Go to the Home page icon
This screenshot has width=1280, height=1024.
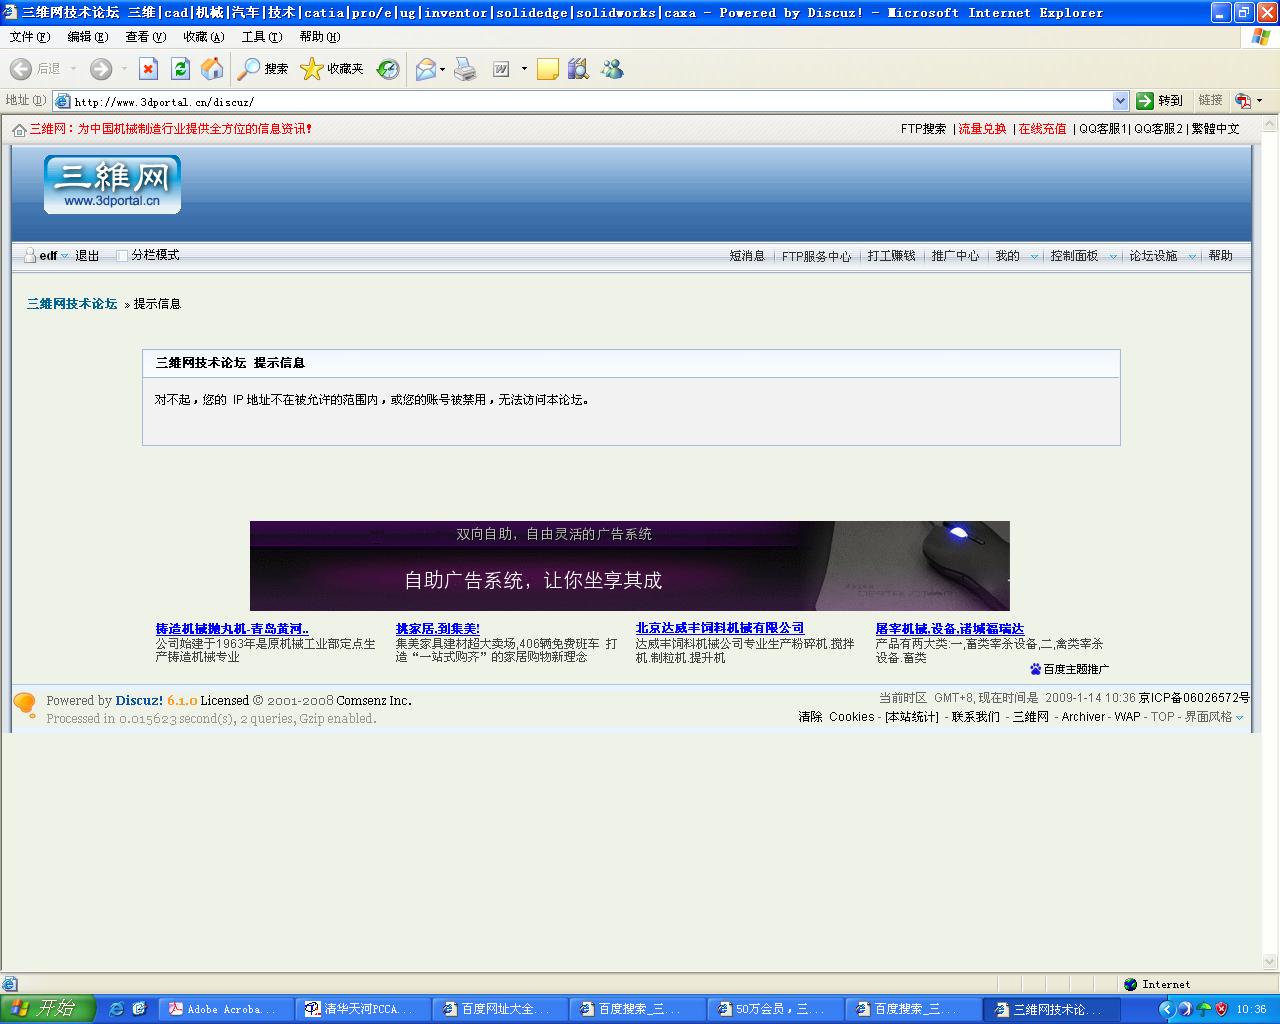coord(212,68)
